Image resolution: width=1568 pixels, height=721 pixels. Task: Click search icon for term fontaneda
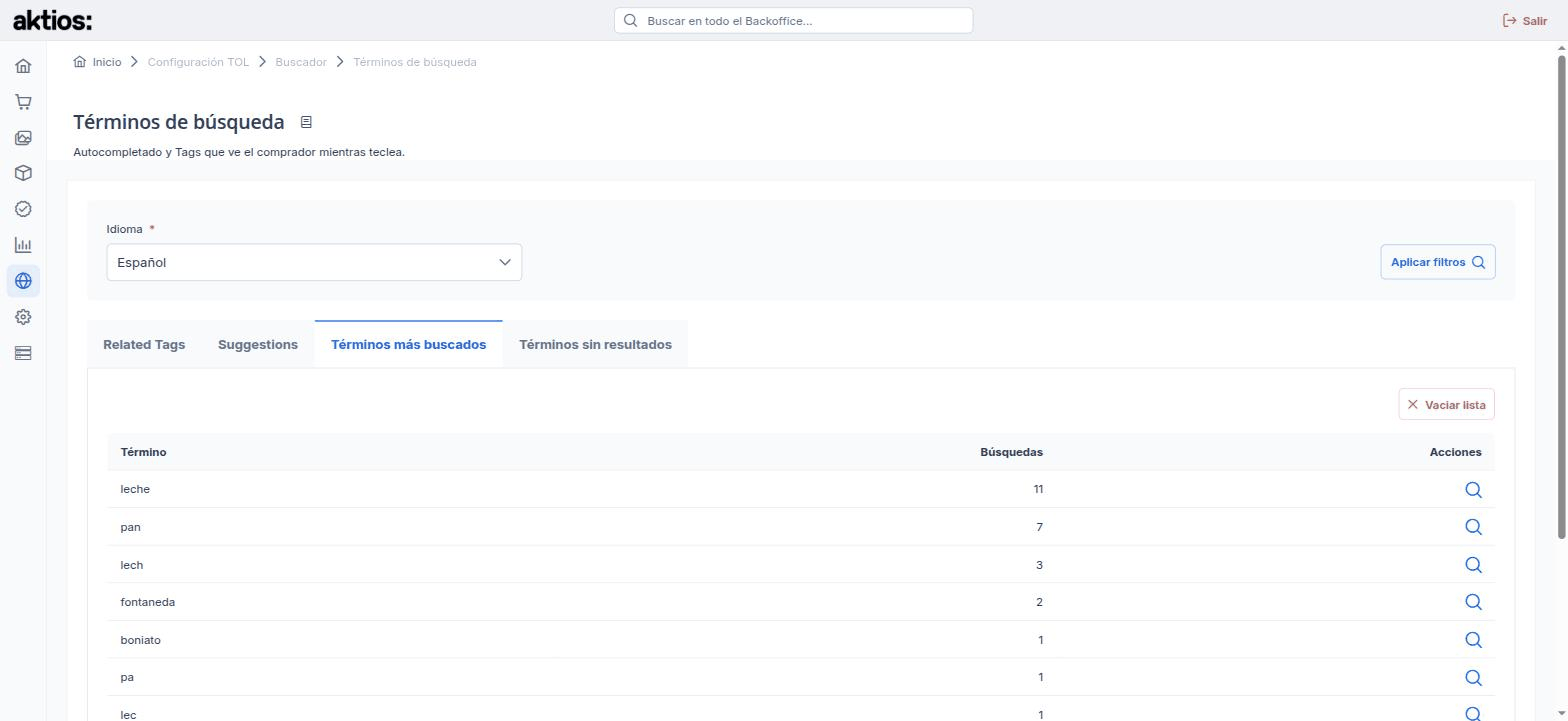(1473, 602)
